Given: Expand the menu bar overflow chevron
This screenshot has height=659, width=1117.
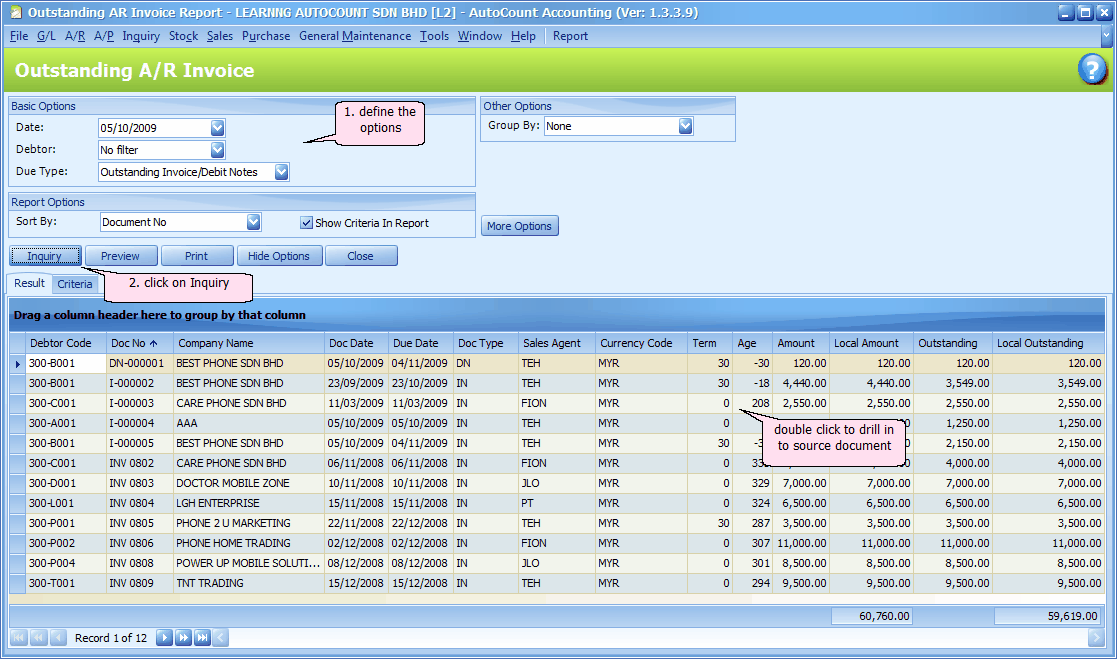Looking at the screenshot, I should (x=1107, y=36).
